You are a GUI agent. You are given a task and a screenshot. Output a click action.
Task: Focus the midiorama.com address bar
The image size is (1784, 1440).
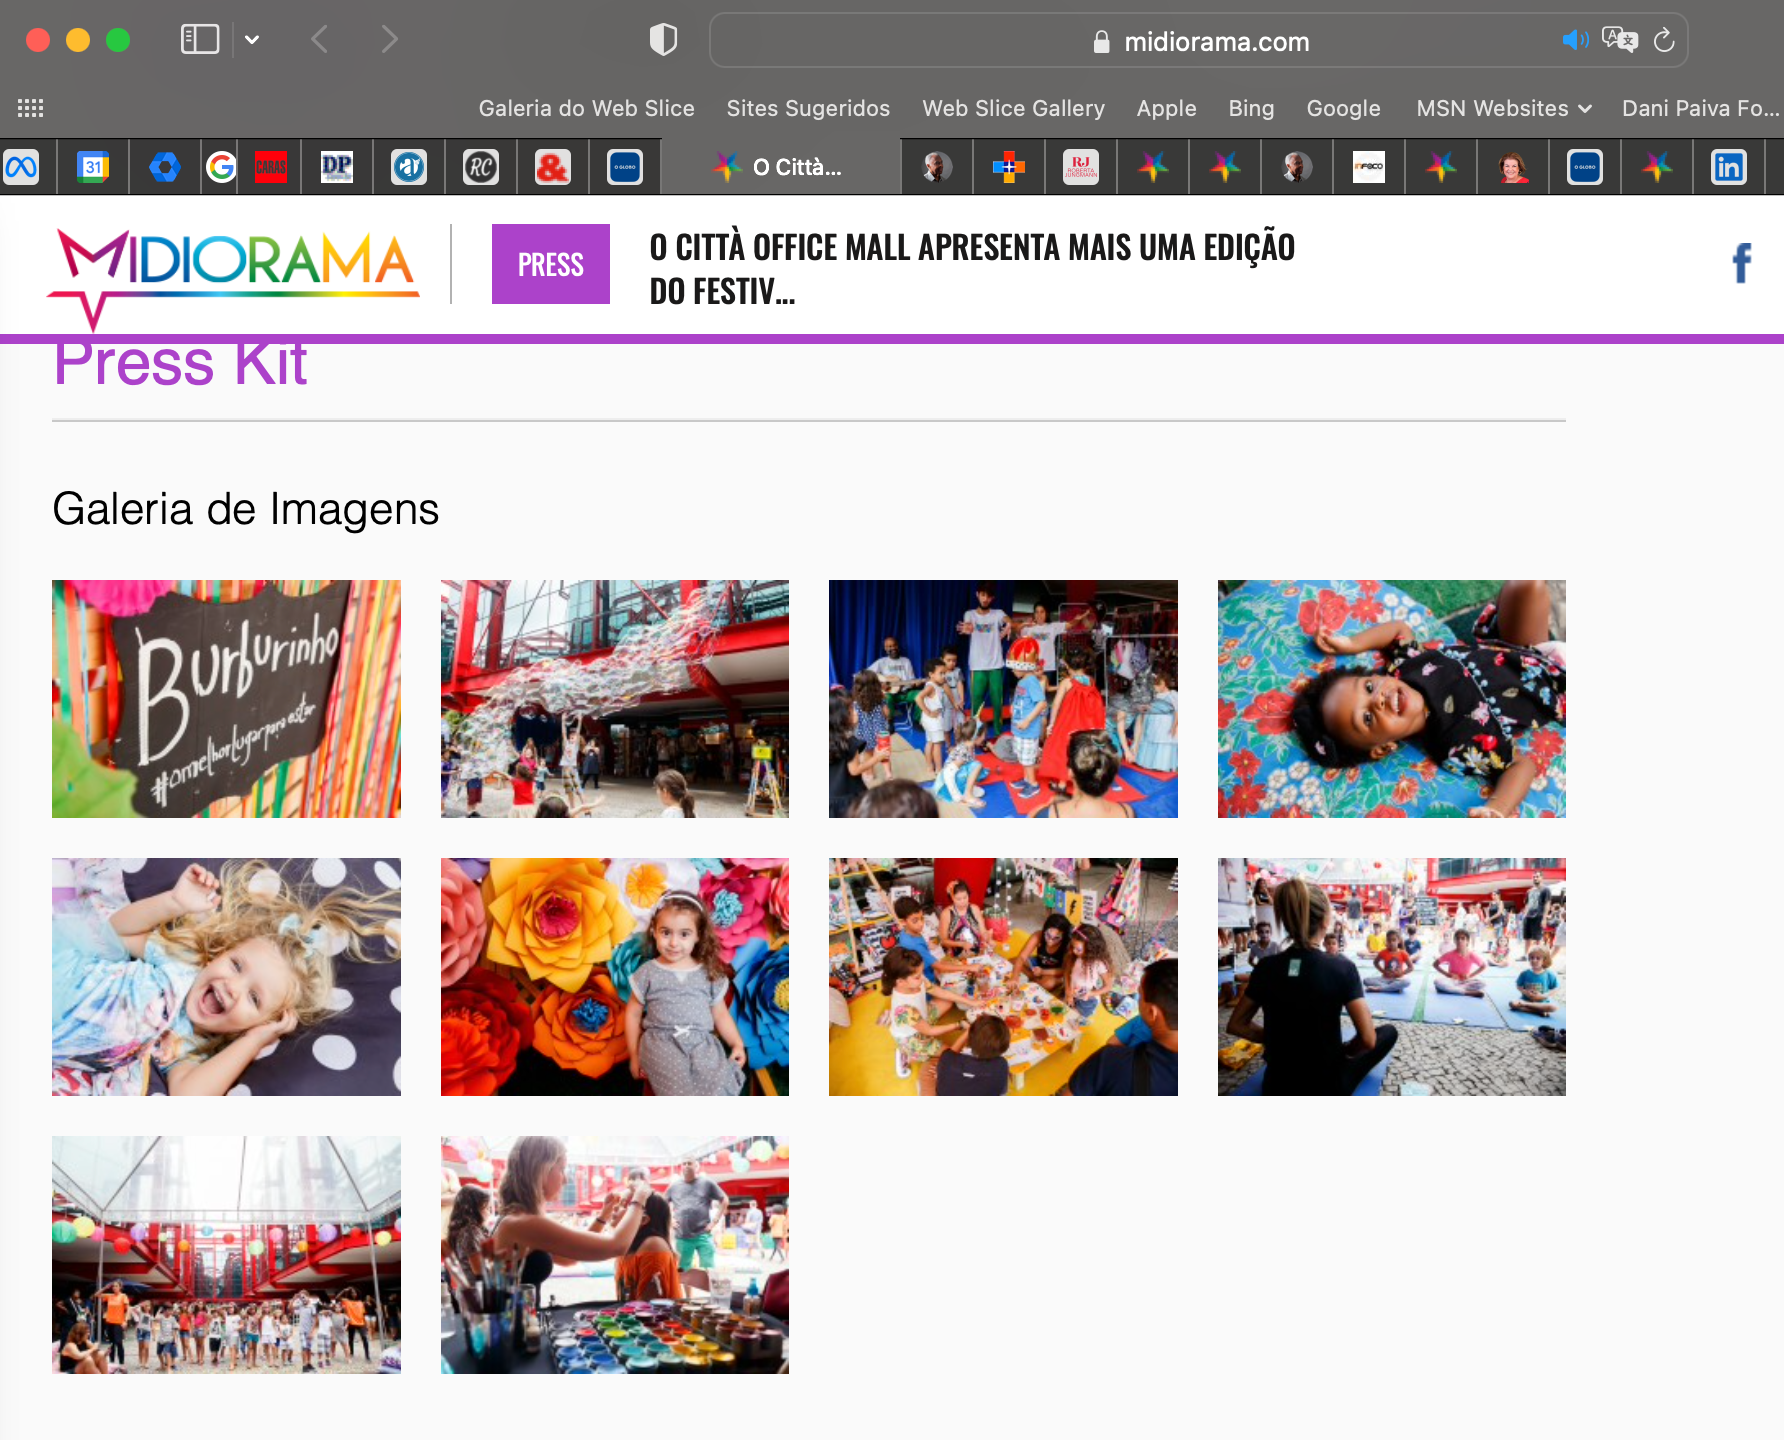click(1215, 41)
